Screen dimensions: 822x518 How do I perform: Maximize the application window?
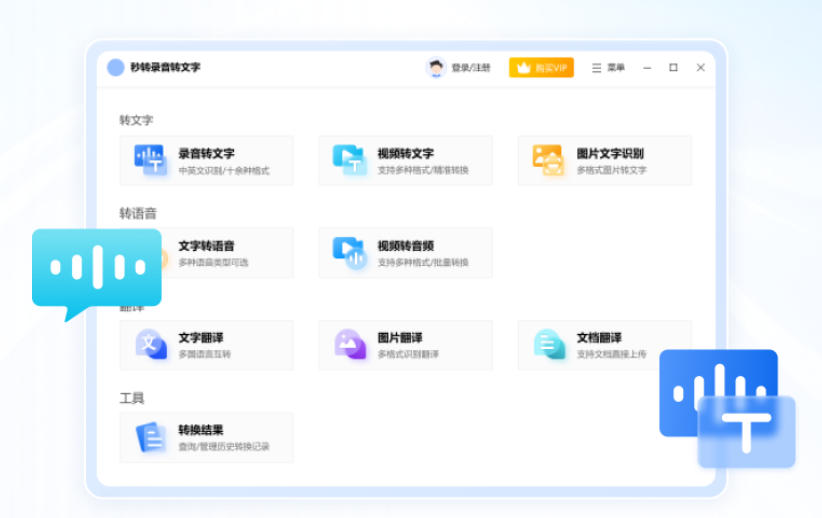673,68
